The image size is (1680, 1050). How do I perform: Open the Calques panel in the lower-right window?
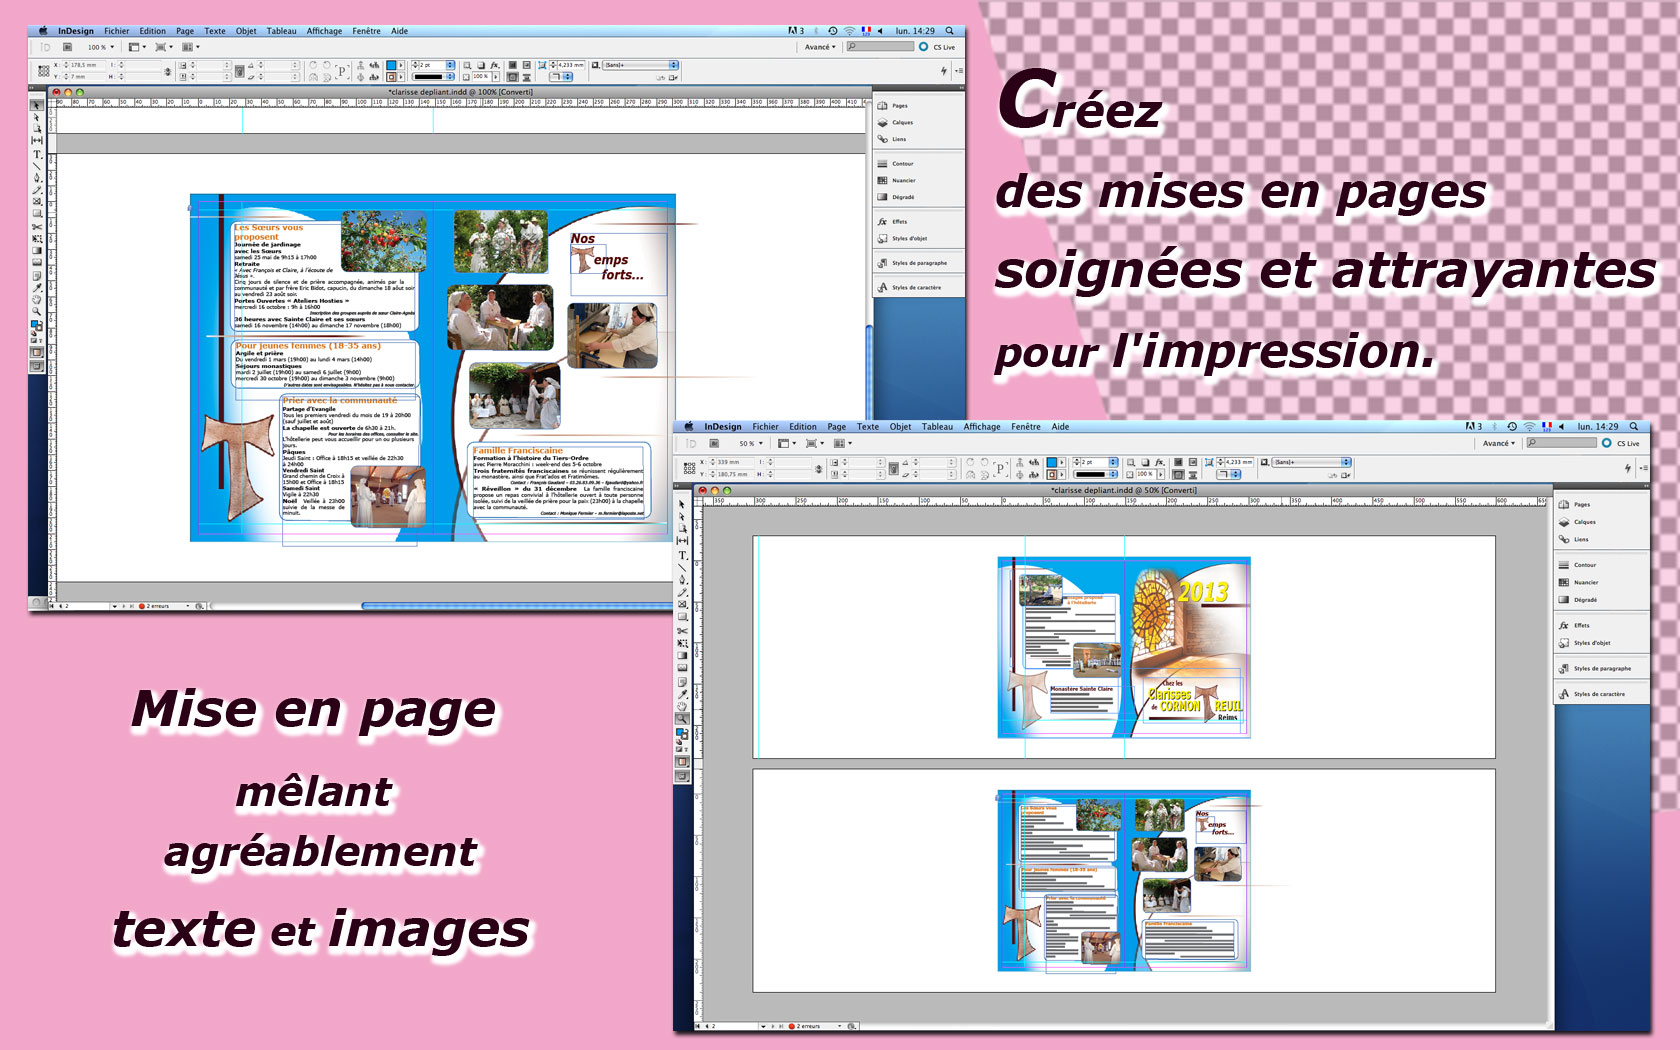click(x=1584, y=522)
